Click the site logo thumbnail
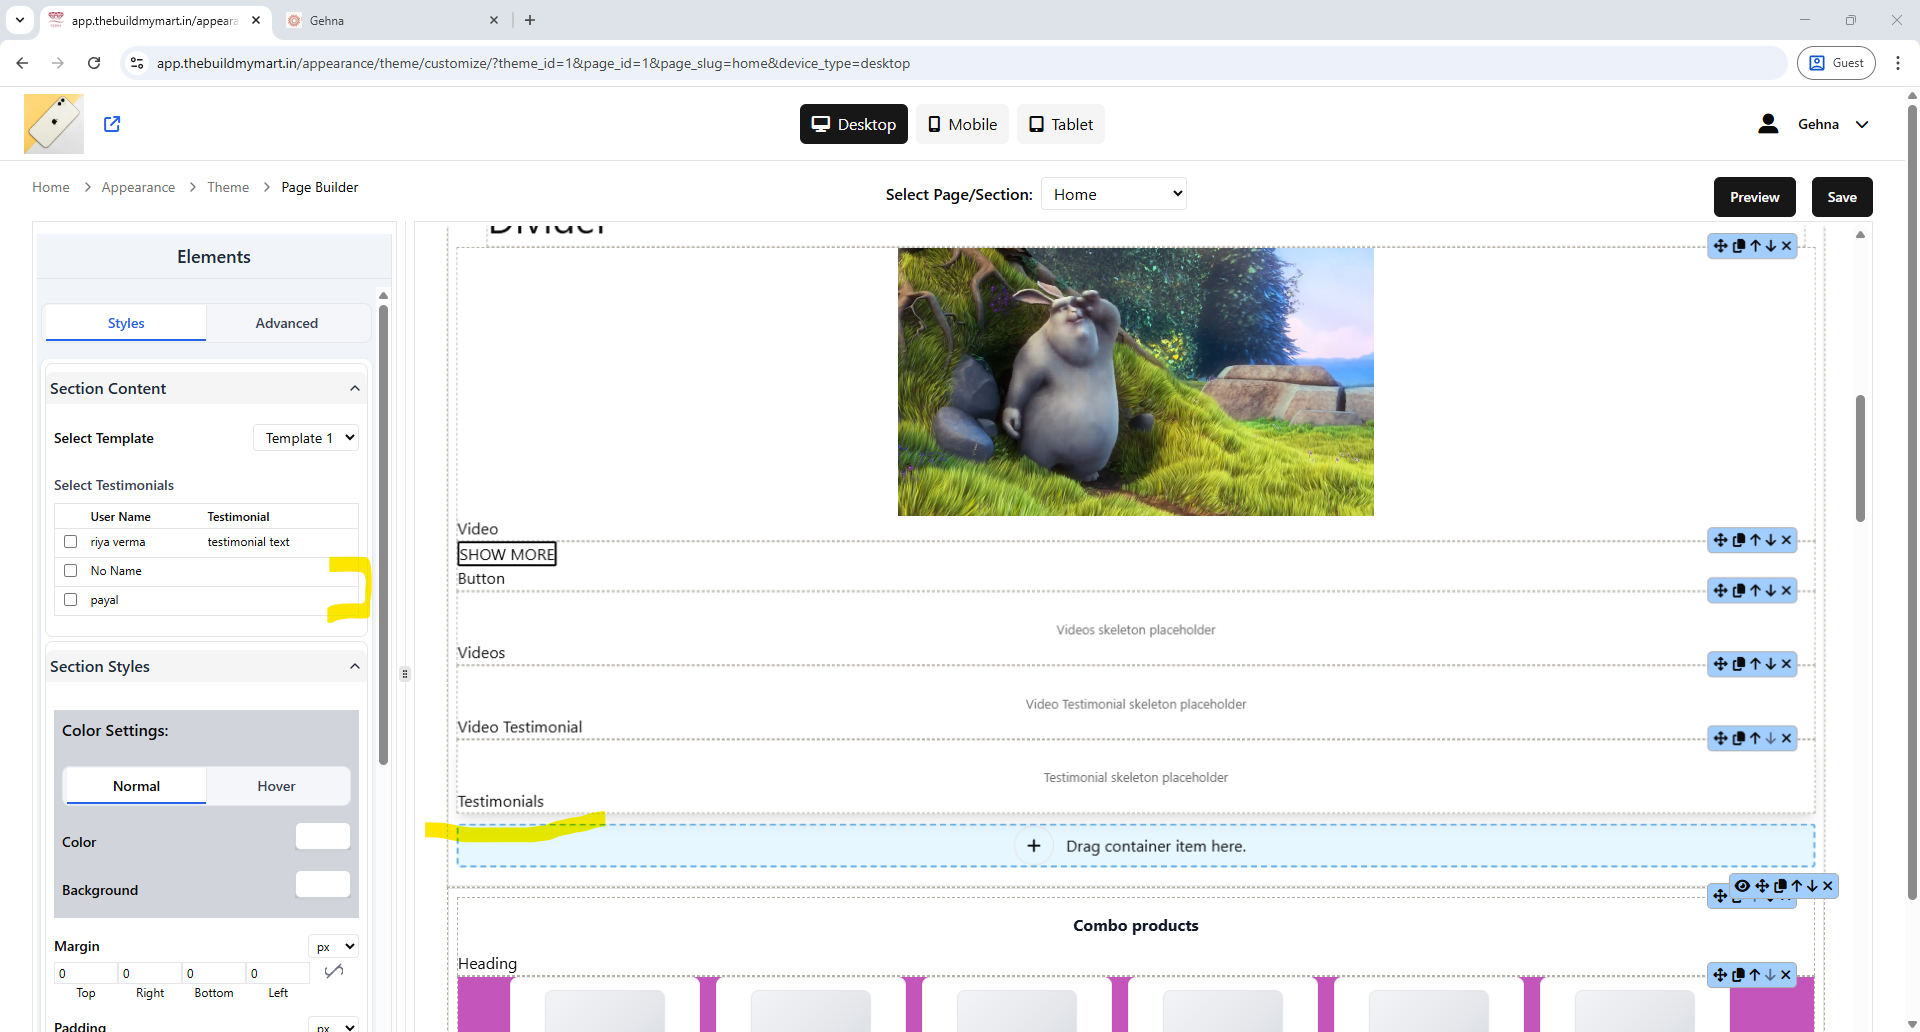The width and height of the screenshot is (1920, 1032). coord(54,124)
